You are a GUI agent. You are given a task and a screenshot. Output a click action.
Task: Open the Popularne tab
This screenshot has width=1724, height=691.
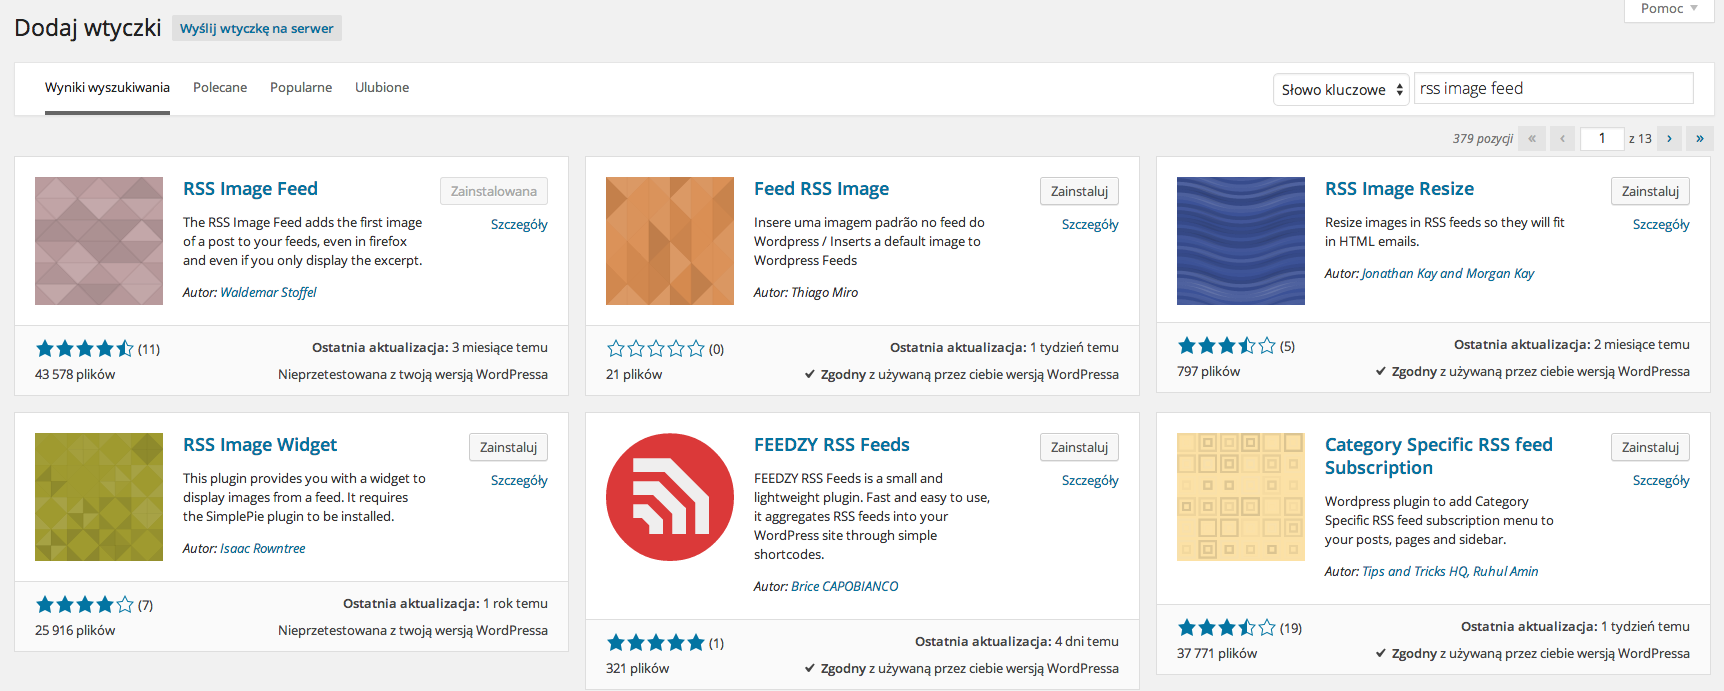pos(301,88)
